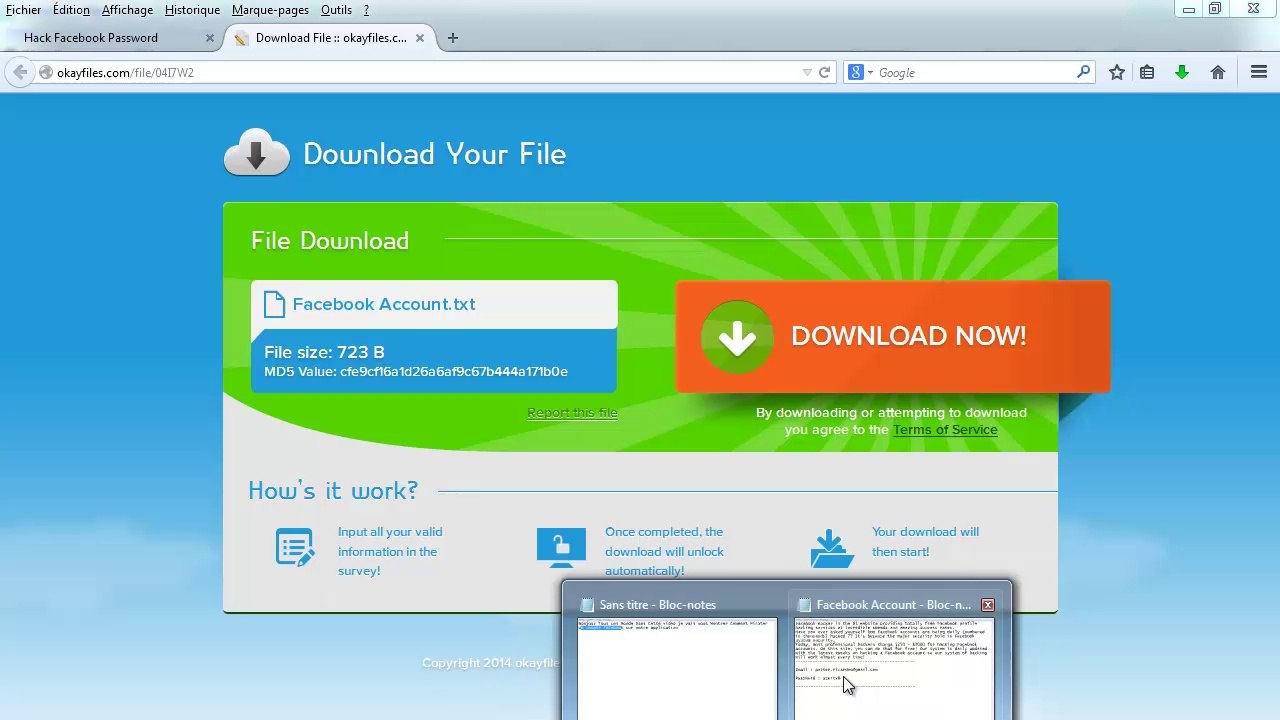This screenshot has height=720, width=1280.
Task: Click the download start tray icon
Action: [x=831, y=548]
